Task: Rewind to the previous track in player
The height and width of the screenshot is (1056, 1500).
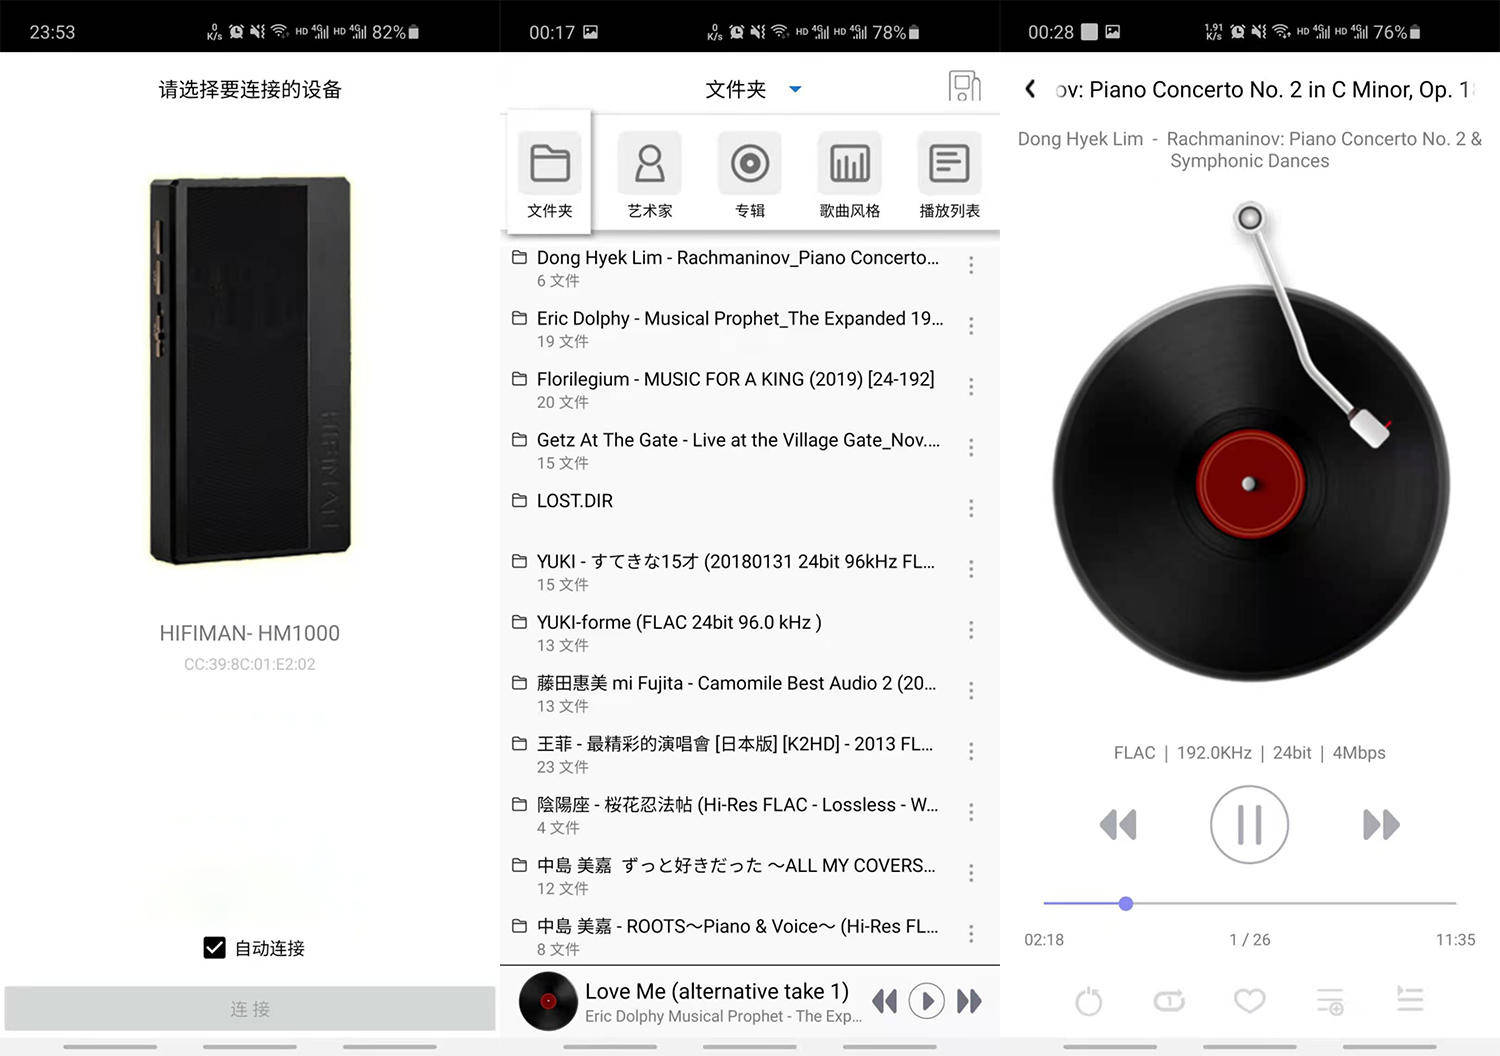Action: point(1118,825)
